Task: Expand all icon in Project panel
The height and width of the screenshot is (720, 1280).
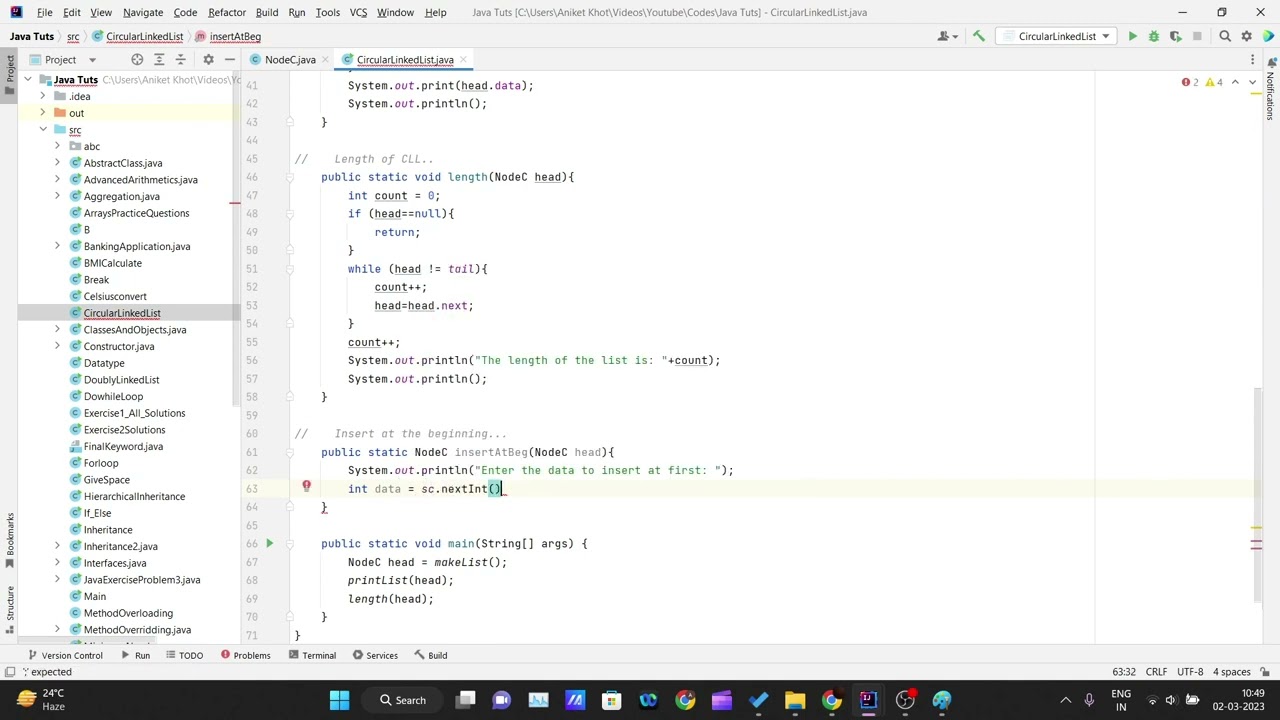Action: tap(161, 60)
